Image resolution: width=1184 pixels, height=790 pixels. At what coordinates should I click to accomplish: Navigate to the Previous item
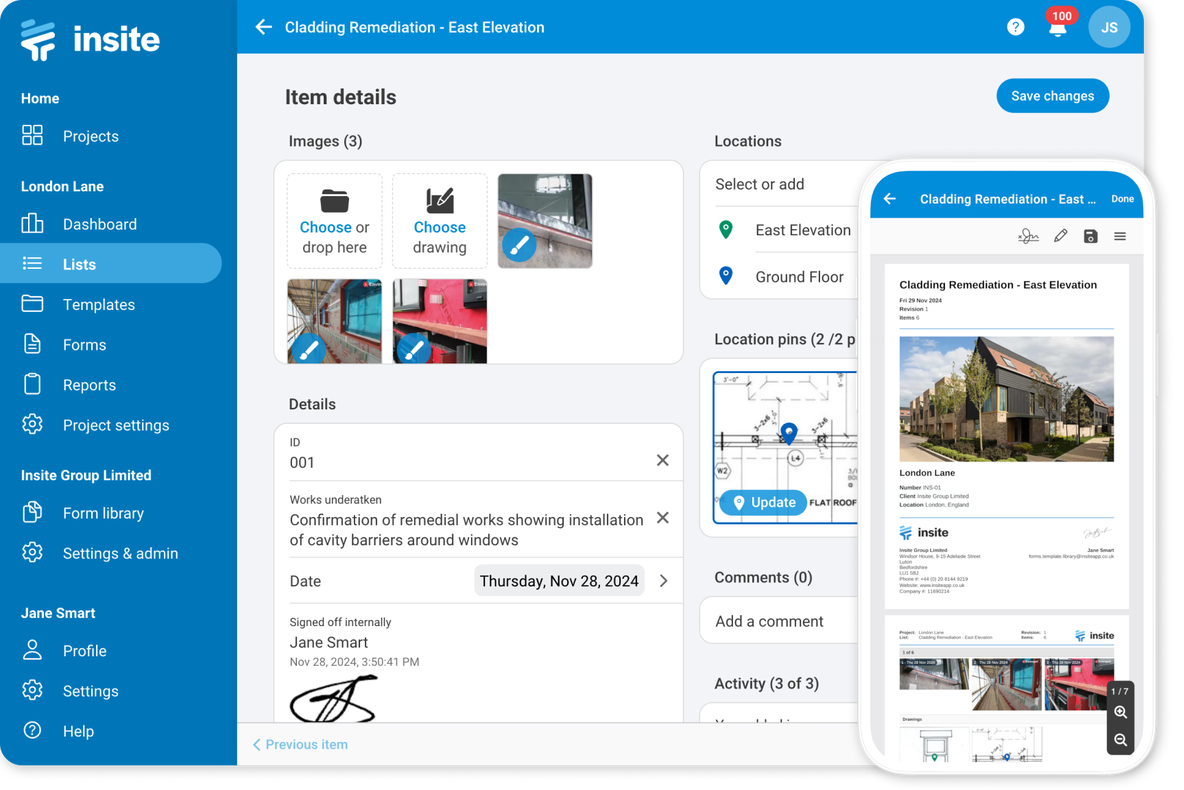[x=299, y=744]
